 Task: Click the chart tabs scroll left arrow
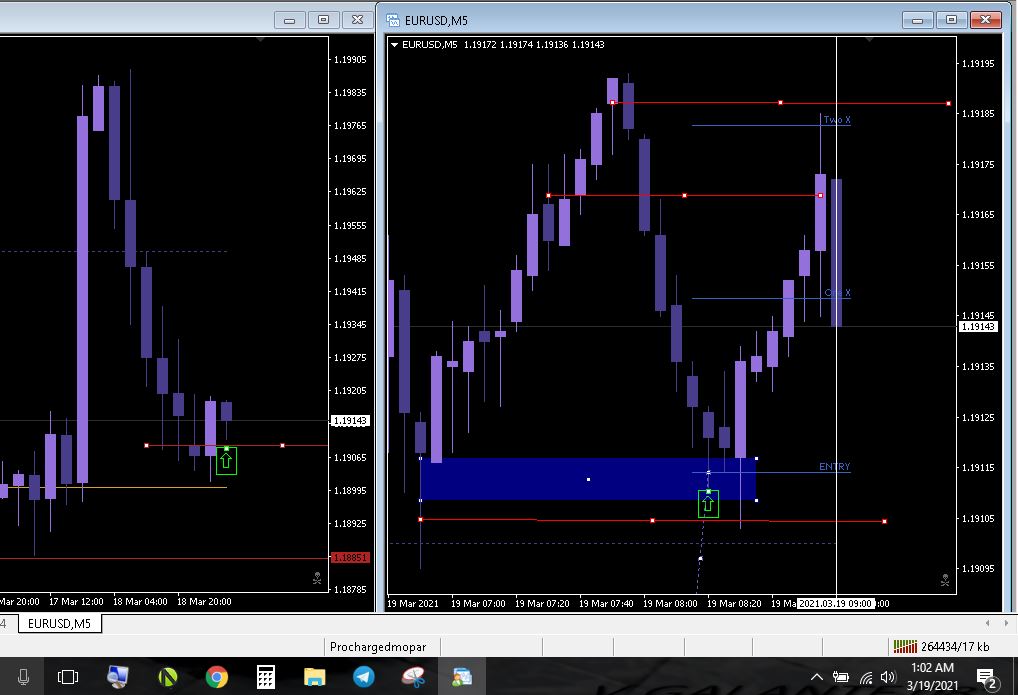987,624
